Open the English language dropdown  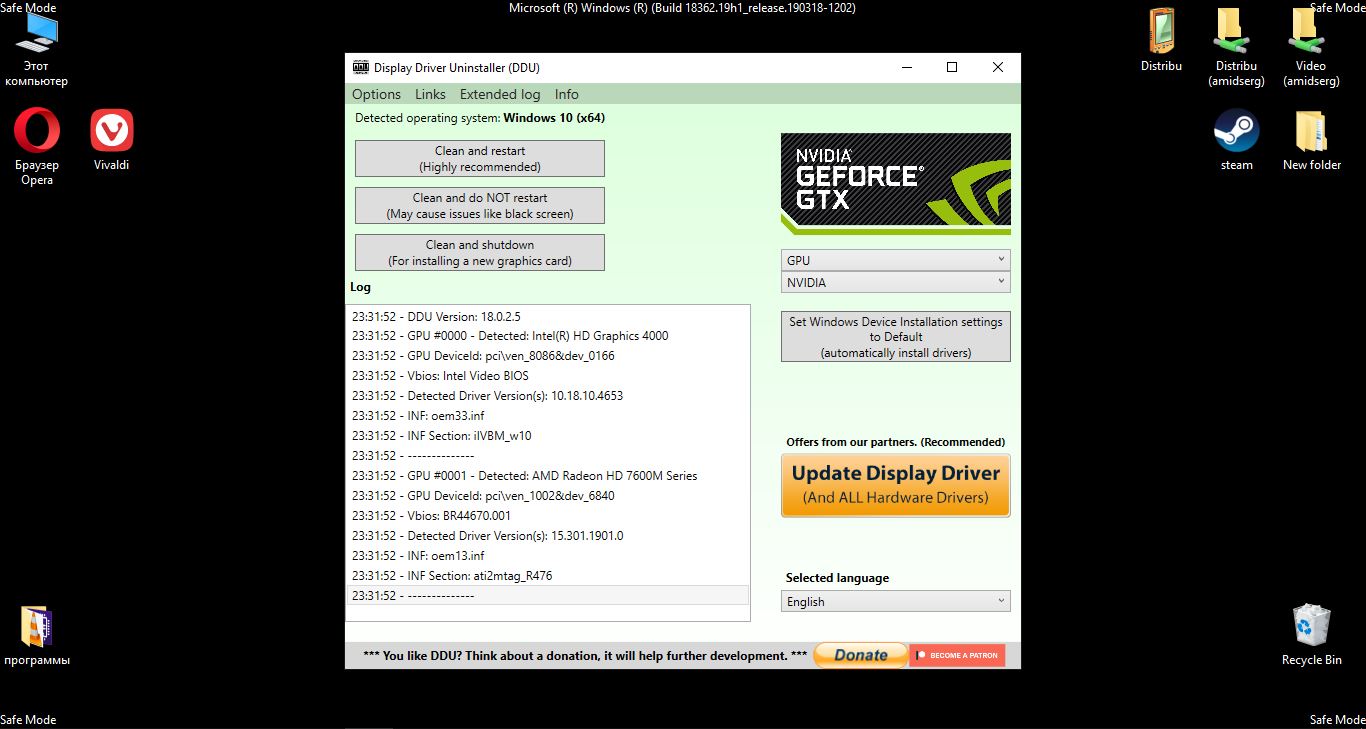click(895, 601)
